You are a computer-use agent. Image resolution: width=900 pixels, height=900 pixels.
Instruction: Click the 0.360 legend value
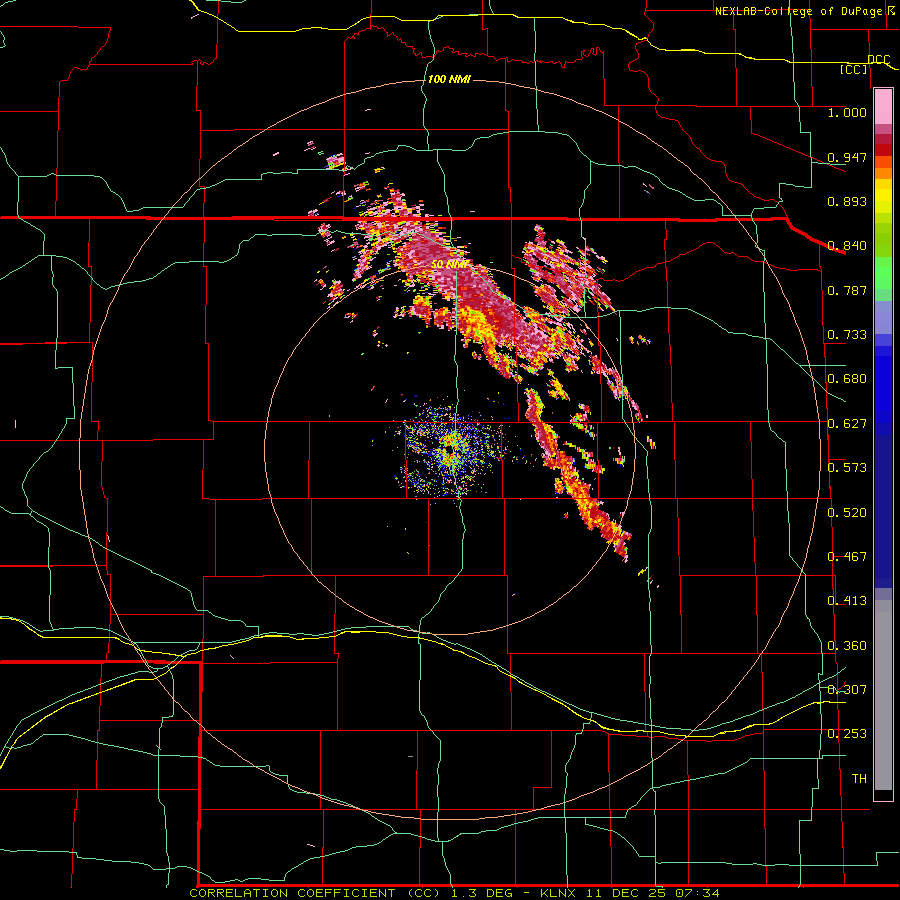(x=847, y=645)
